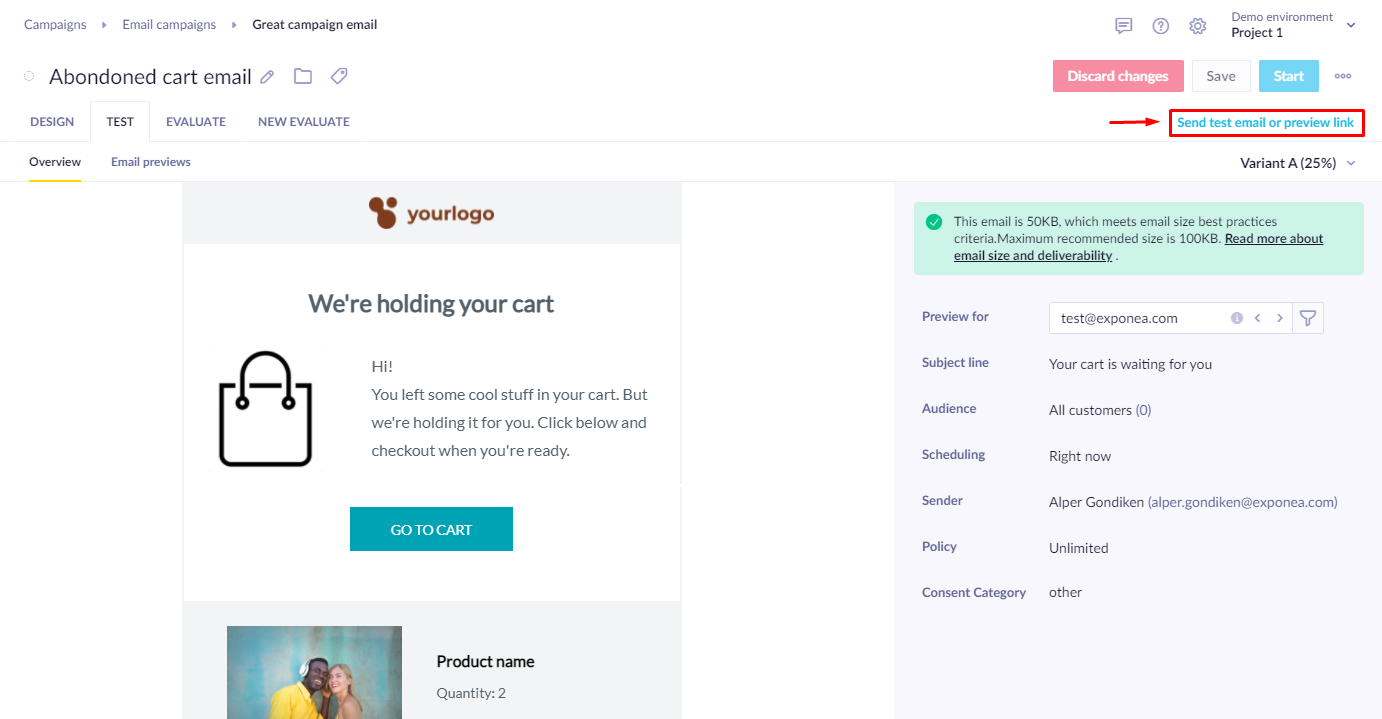The width and height of the screenshot is (1382, 719).
Task: Open the Email previews subtab
Action: (x=151, y=162)
